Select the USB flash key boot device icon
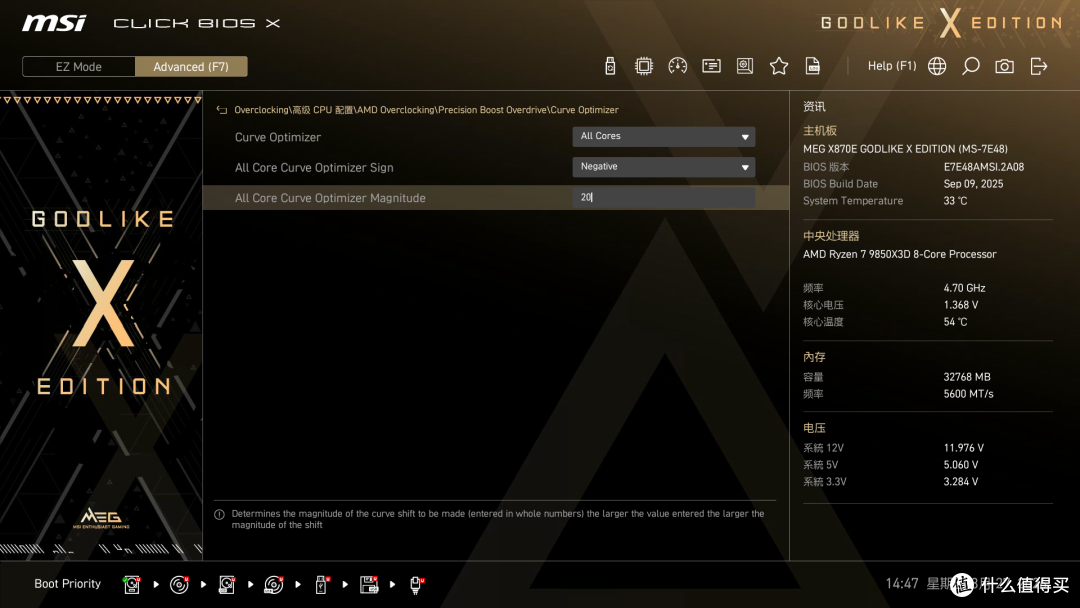 [x=322, y=585]
